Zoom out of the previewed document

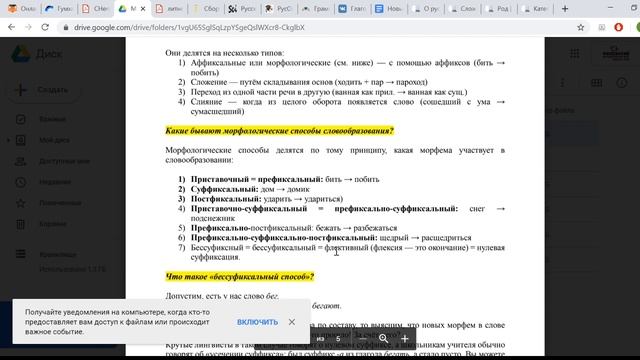pos(362,339)
